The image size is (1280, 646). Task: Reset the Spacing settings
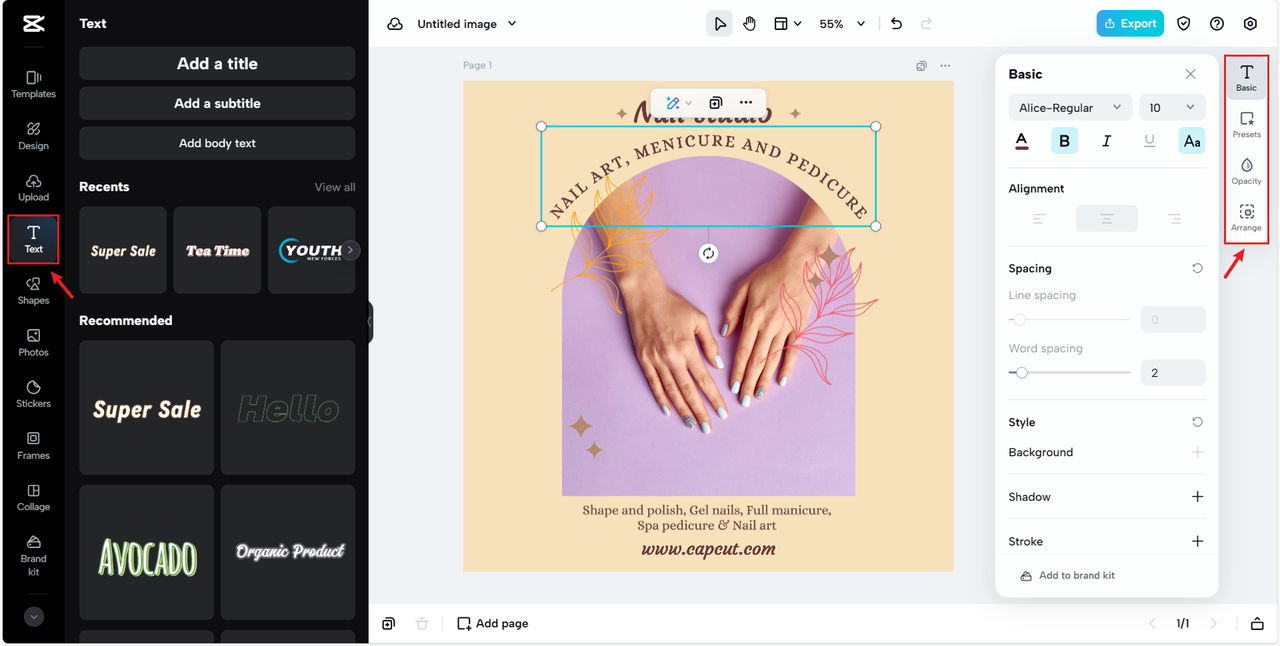pos(1197,269)
